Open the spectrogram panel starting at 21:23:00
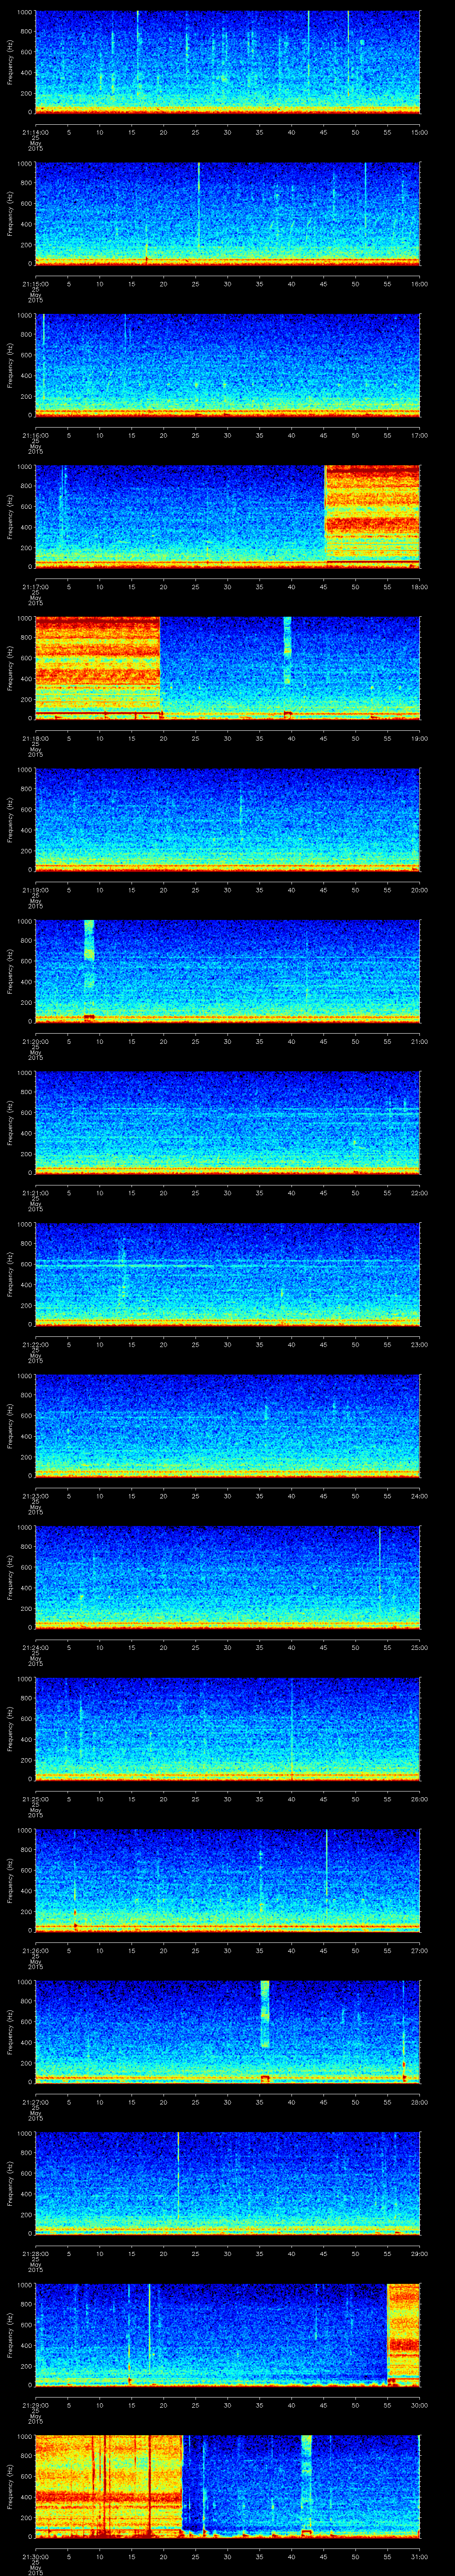 [x=227, y=1426]
